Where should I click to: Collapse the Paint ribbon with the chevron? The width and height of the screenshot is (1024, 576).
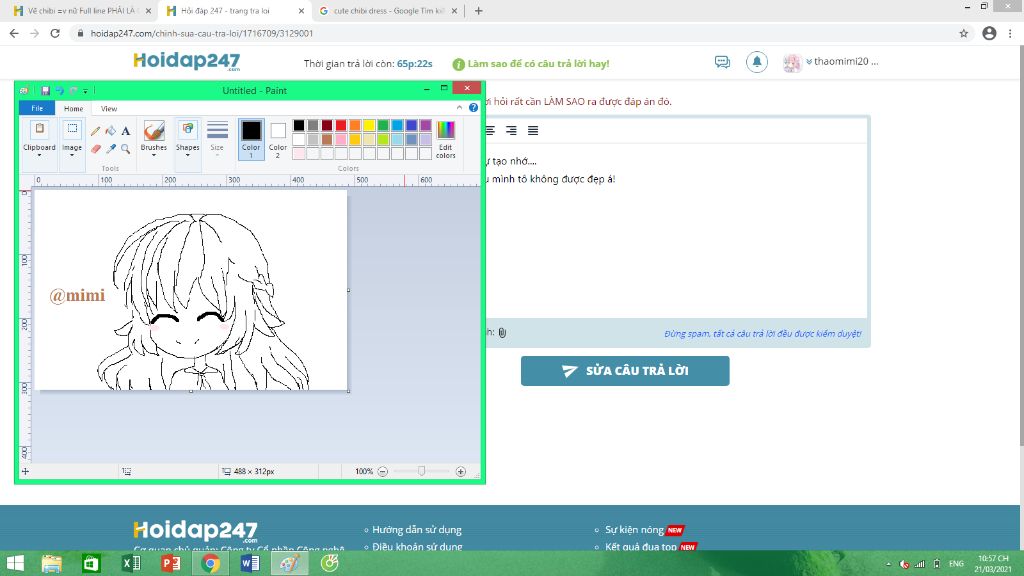[459, 108]
